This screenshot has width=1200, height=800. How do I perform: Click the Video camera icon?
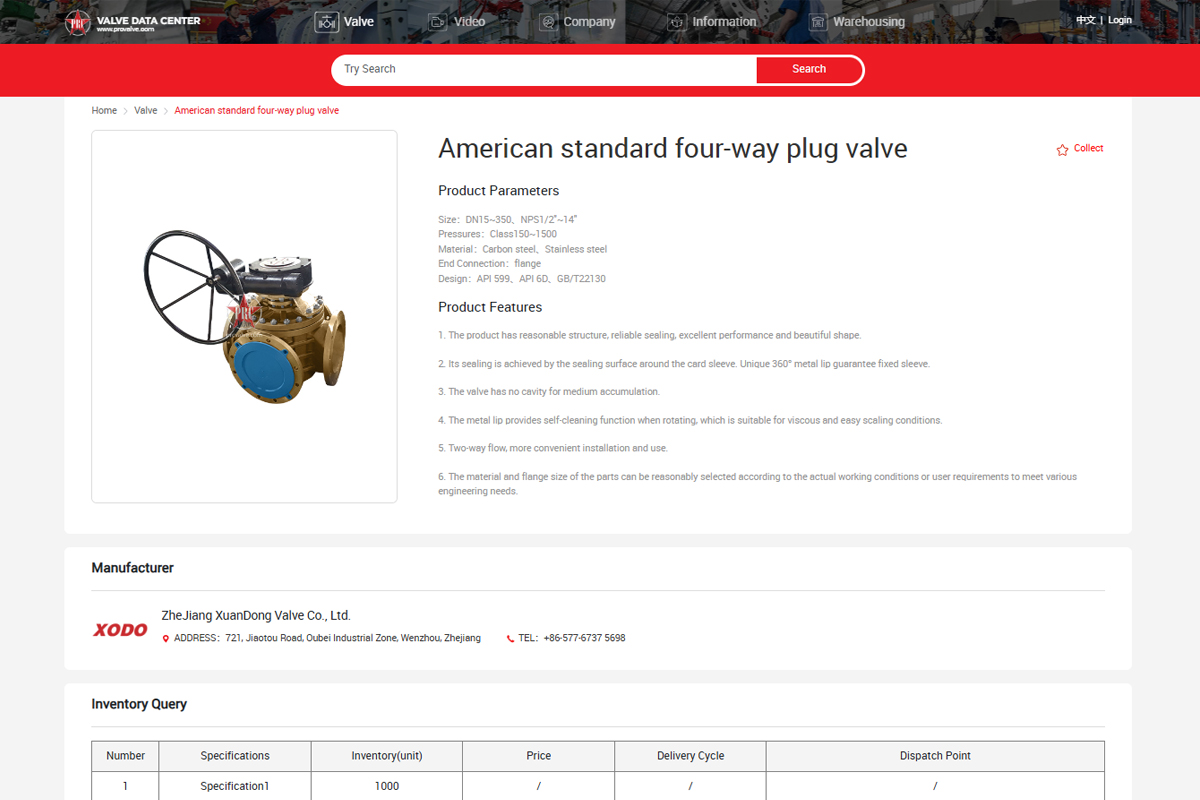click(437, 22)
